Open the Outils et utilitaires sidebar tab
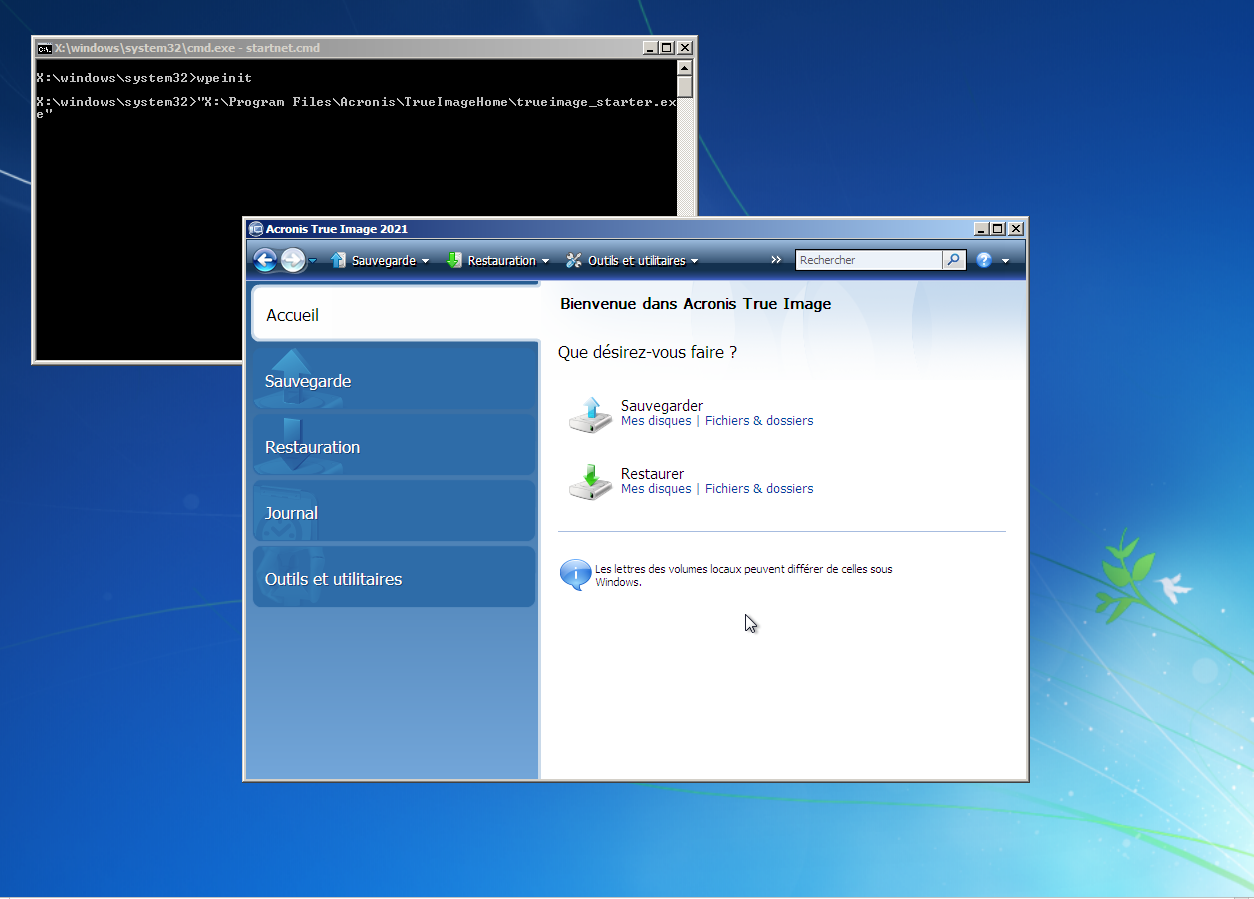 [394, 579]
